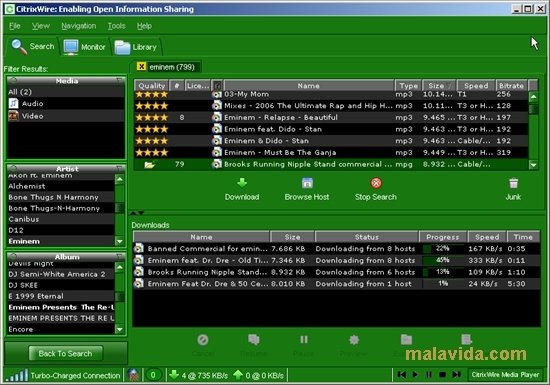This screenshot has width=550, height=385.
Task: Open the Artist filter panel dropdown arrow
Action: 120,168
